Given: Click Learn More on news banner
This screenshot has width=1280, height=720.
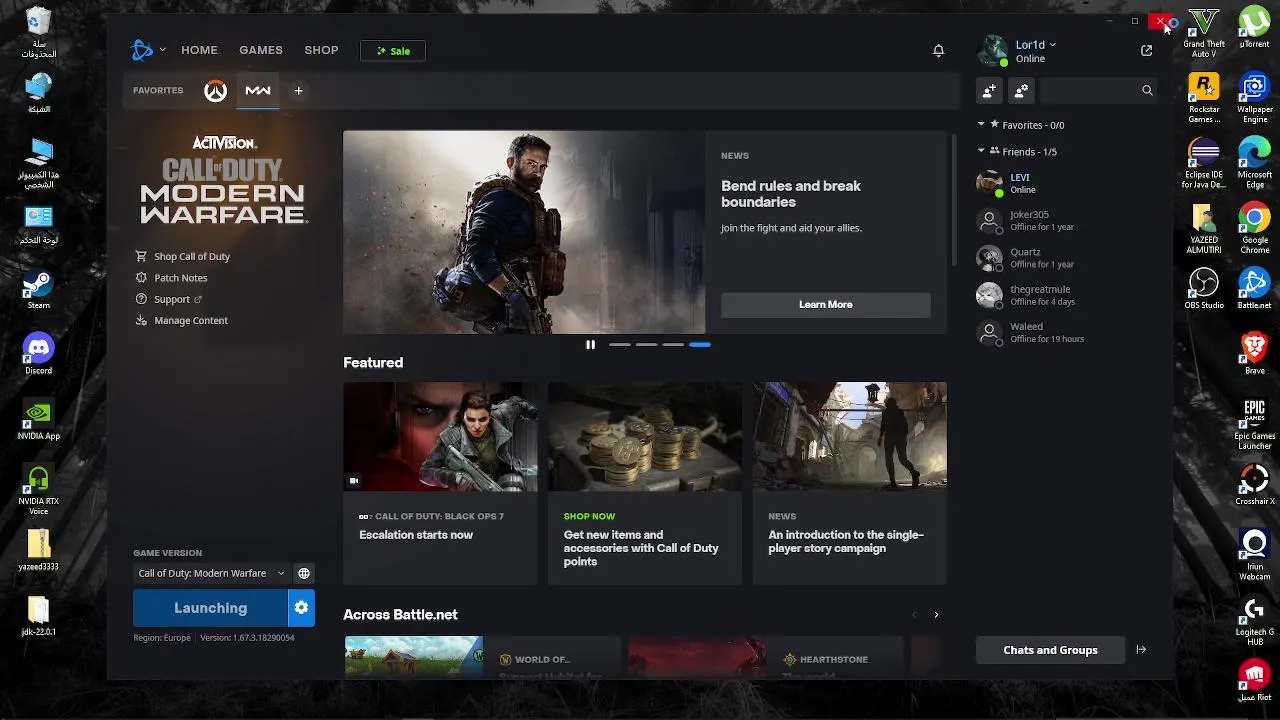Looking at the screenshot, I should point(826,304).
